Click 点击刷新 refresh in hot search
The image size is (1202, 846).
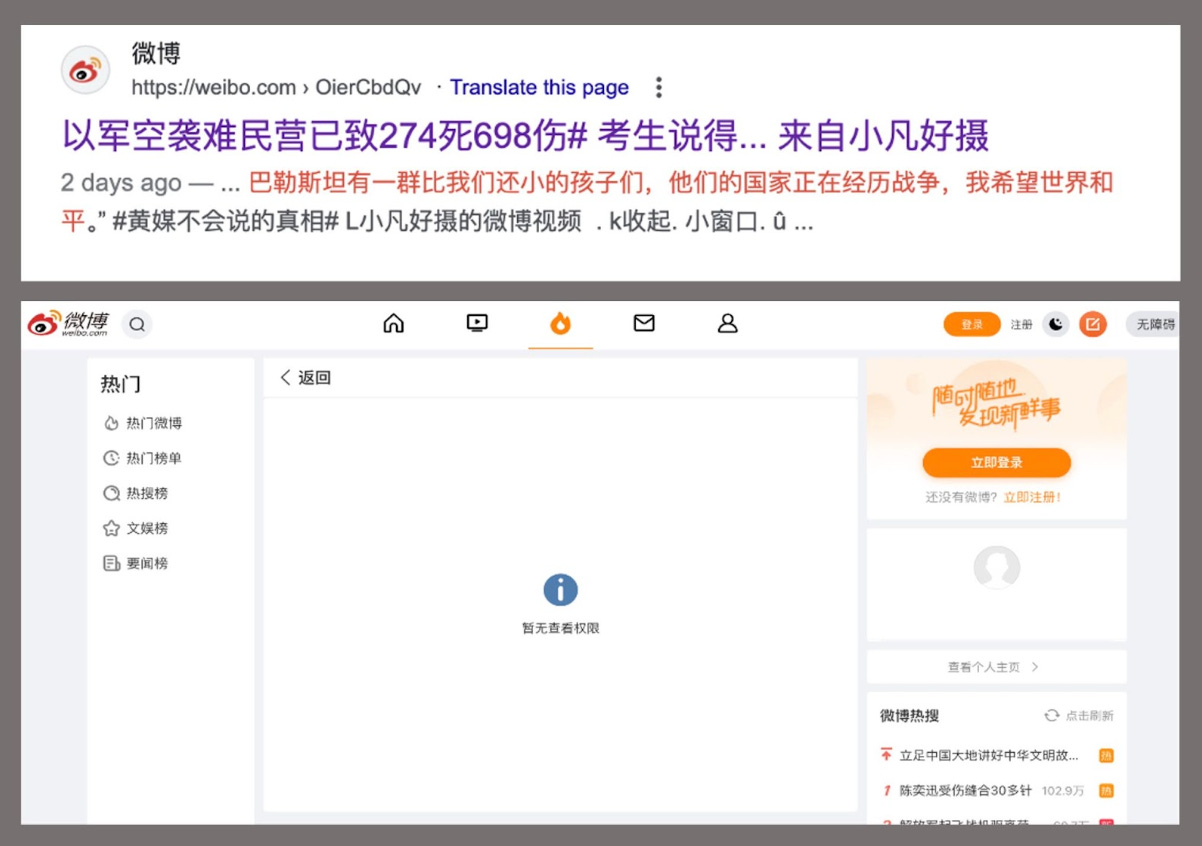[x=1079, y=716]
